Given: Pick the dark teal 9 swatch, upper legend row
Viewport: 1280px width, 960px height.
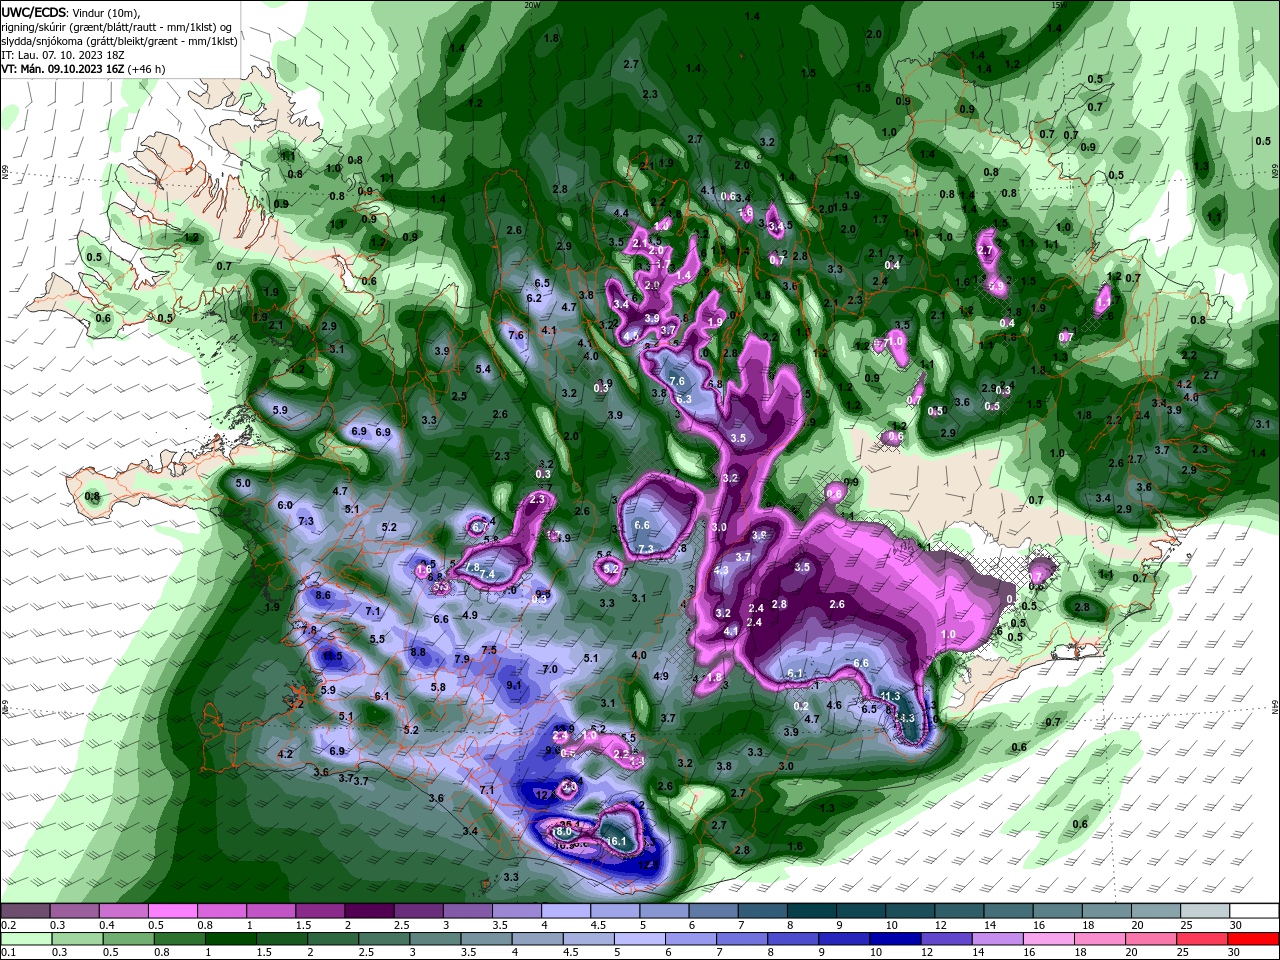Looking at the screenshot, I should click(861, 911).
